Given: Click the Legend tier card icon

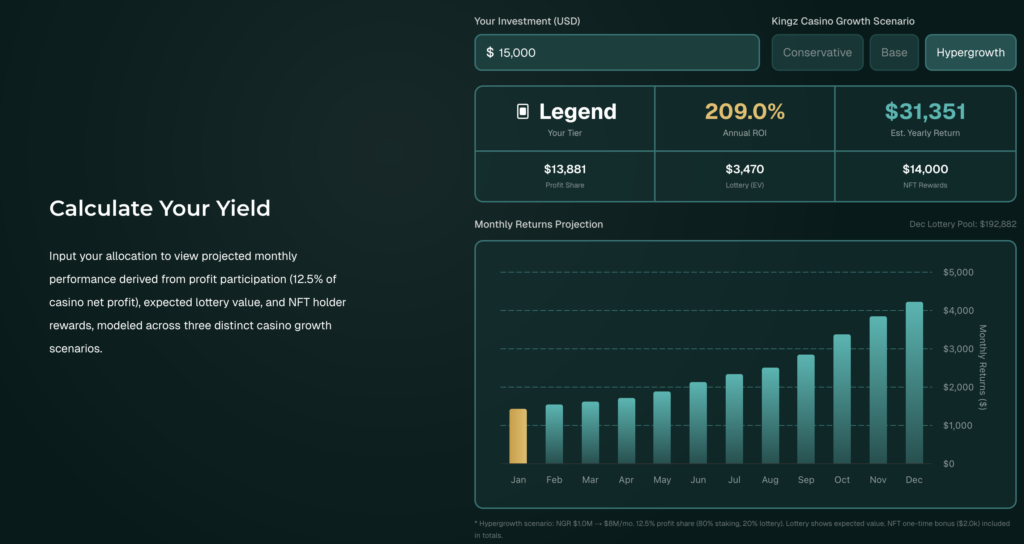Looking at the screenshot, I should (x=522, y=112).
